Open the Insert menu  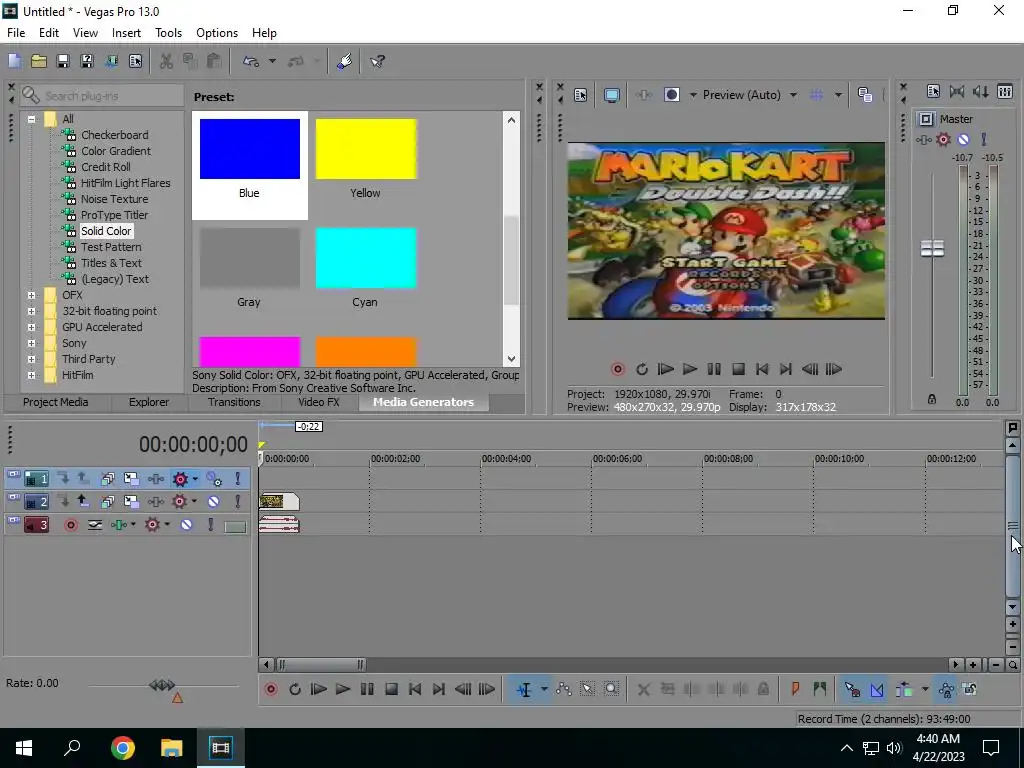click(126, 33)
